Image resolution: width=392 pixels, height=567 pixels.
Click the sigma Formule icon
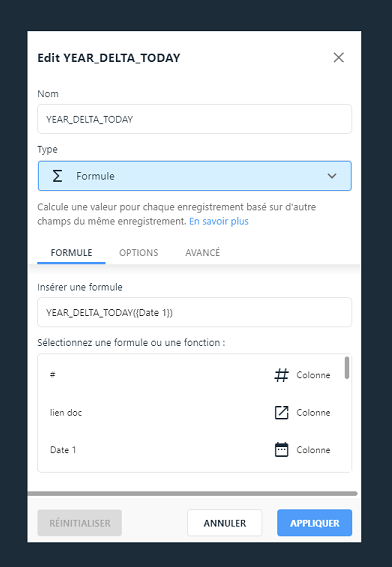click(x=57, y=176)
